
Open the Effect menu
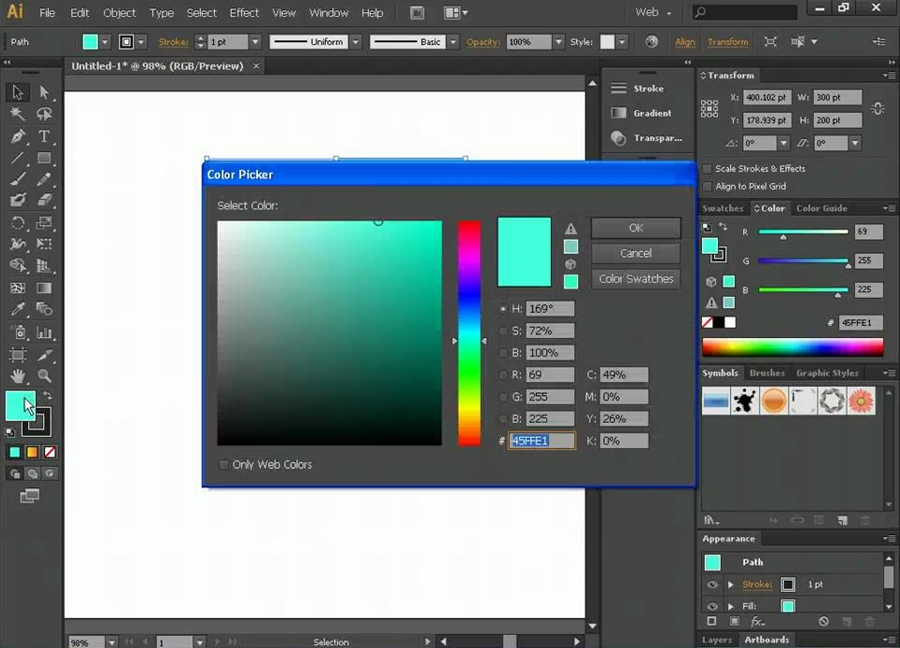244,13
